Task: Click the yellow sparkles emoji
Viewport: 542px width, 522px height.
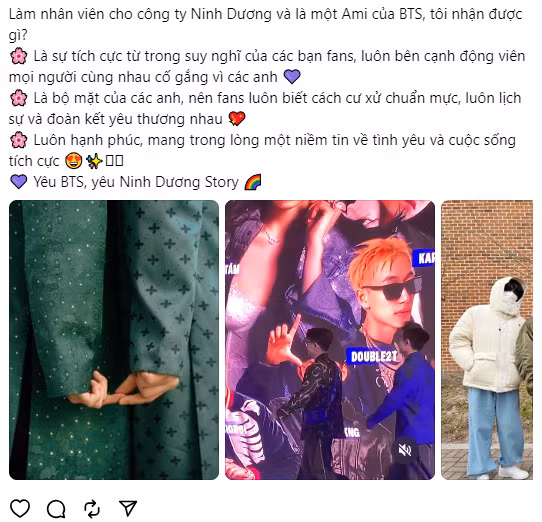Action: (x=94, y=161)
